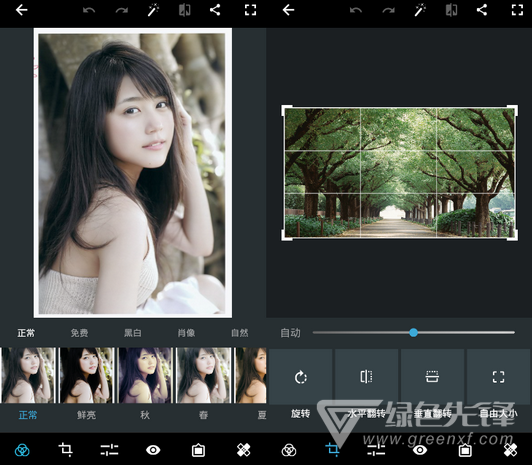Redo edit on the portrait filter screen
Image resolution: width=532 pixels, height=466 pixels.
(x=121, y=10)
